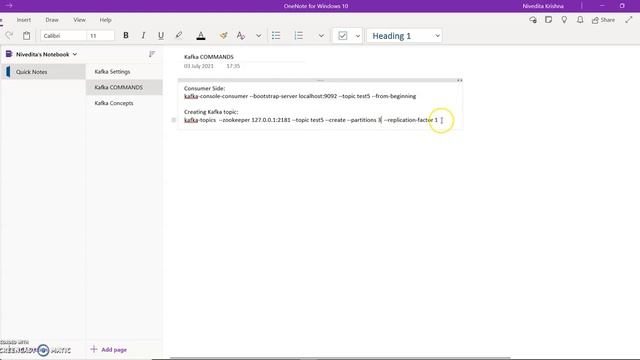Viewport: 640px width, 360px height.
Task: Clear text formatting icon
Action: point(241,36)
